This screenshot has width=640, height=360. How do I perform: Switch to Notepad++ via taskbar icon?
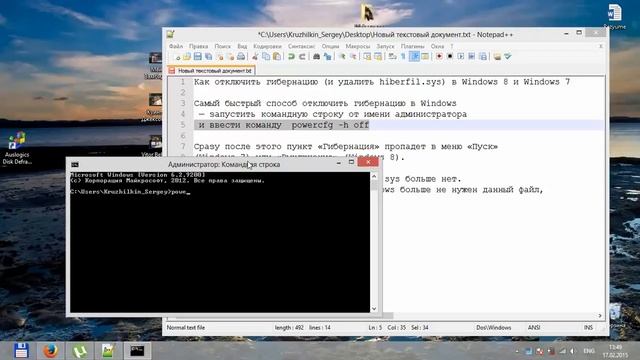point(108,351)
